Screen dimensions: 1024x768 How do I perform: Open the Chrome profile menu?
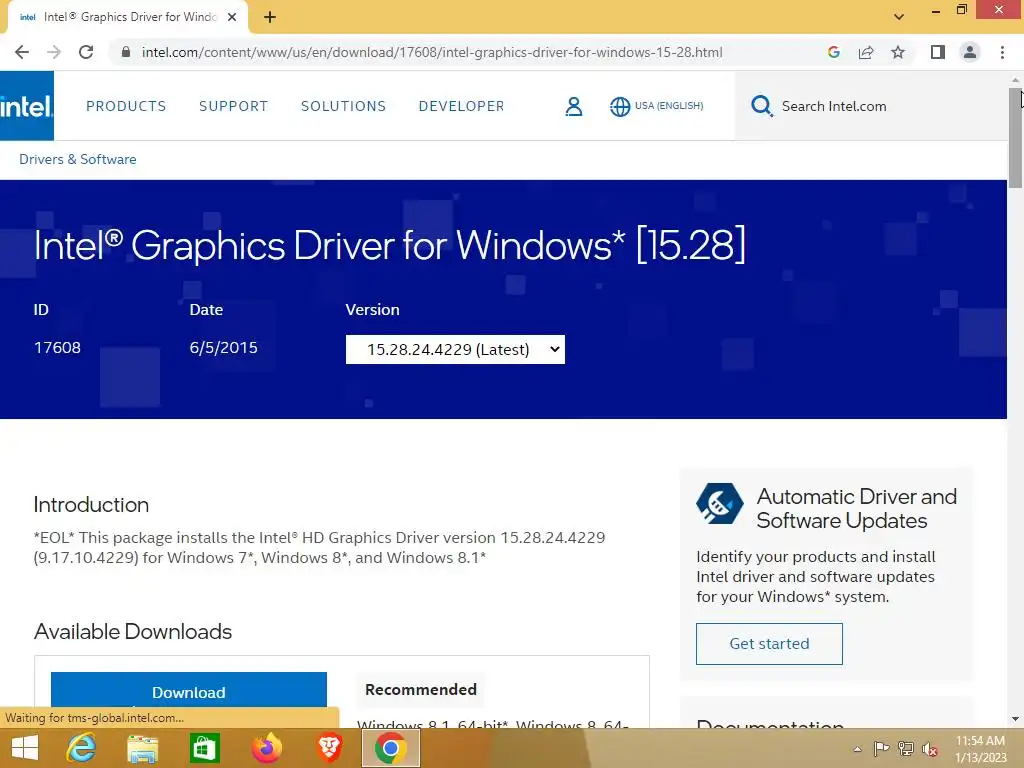970,52
